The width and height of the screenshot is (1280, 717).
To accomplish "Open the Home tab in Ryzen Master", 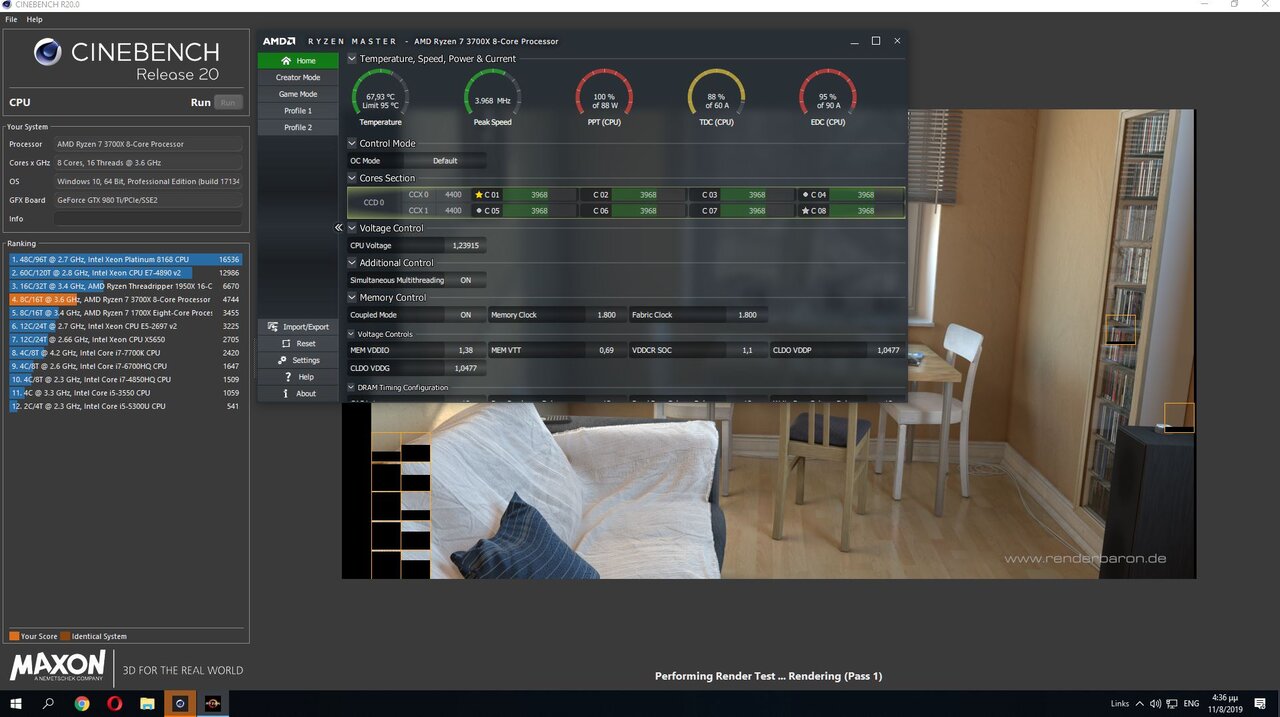I will (x=298, y=61).
